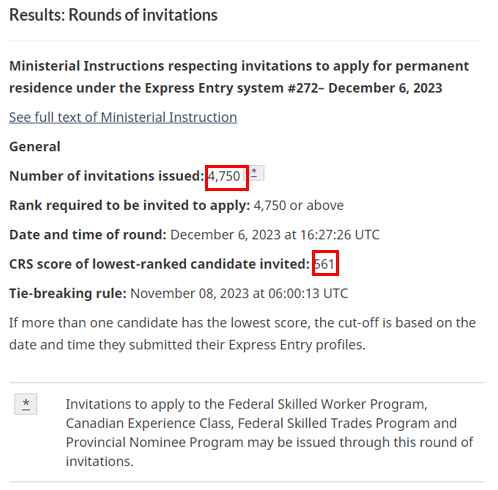Open the See full text of Ministerial Instruction link
This screenshot has width=498, height=490.
tap(123, 117)
